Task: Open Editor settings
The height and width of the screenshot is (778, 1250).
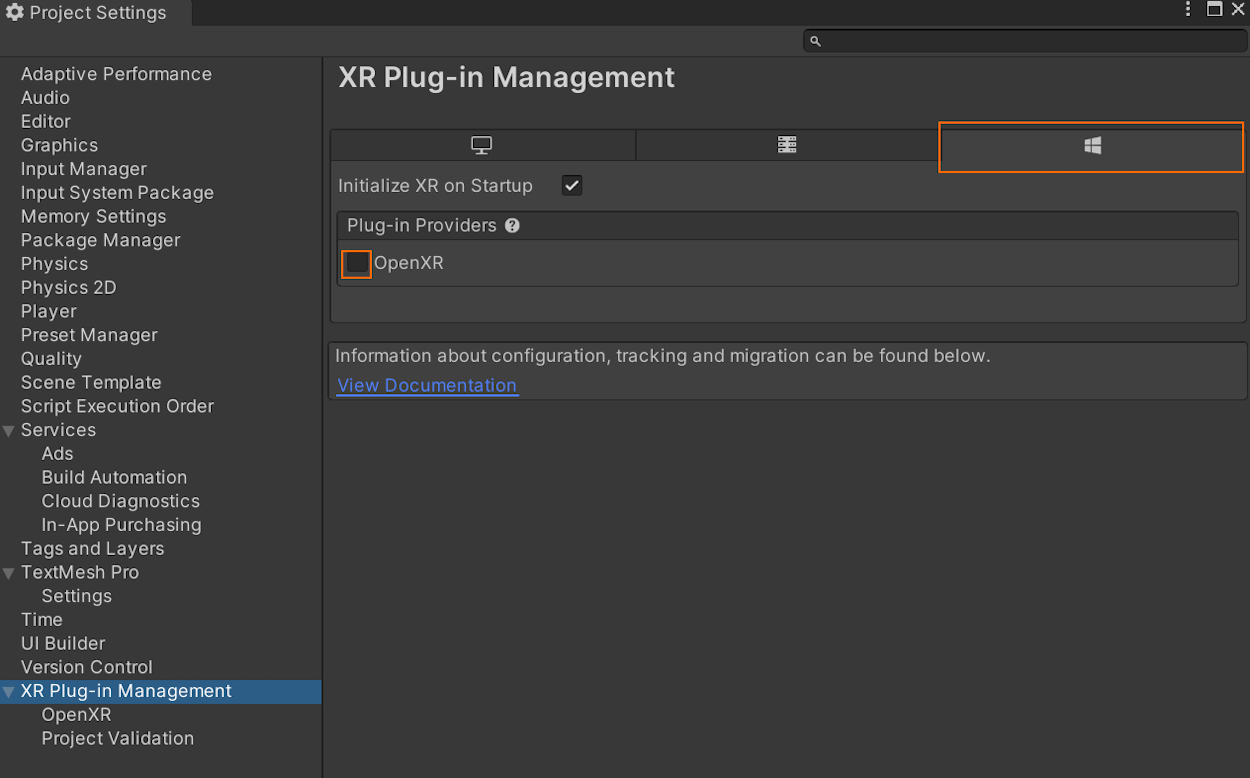Action: (x=46, y=122)
